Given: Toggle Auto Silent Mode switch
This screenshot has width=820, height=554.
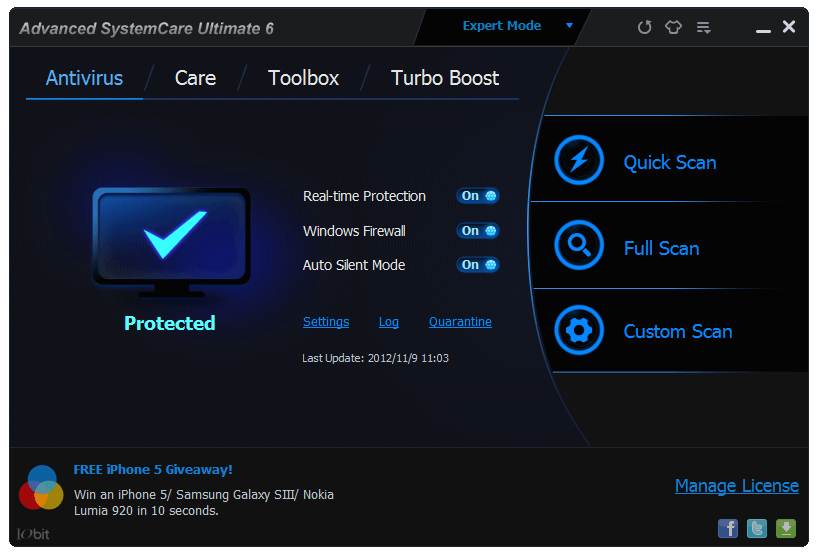Looking at the screenshot, I should click(x=477, y=265).
